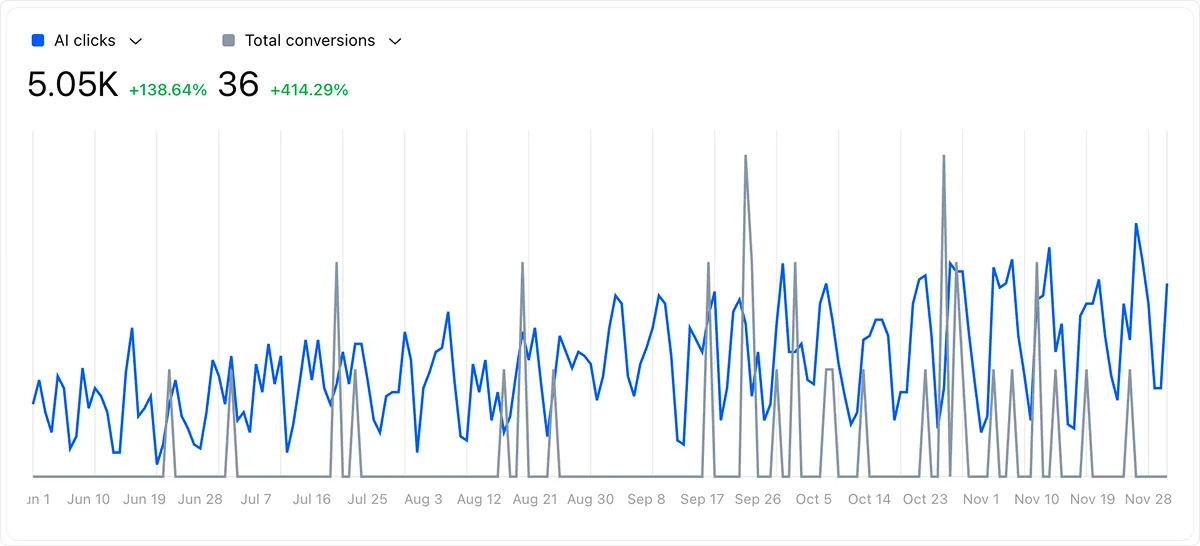The image size is (1200, 546).
Task: Click the Jun 10 date axis label
Action: [89, 499]
